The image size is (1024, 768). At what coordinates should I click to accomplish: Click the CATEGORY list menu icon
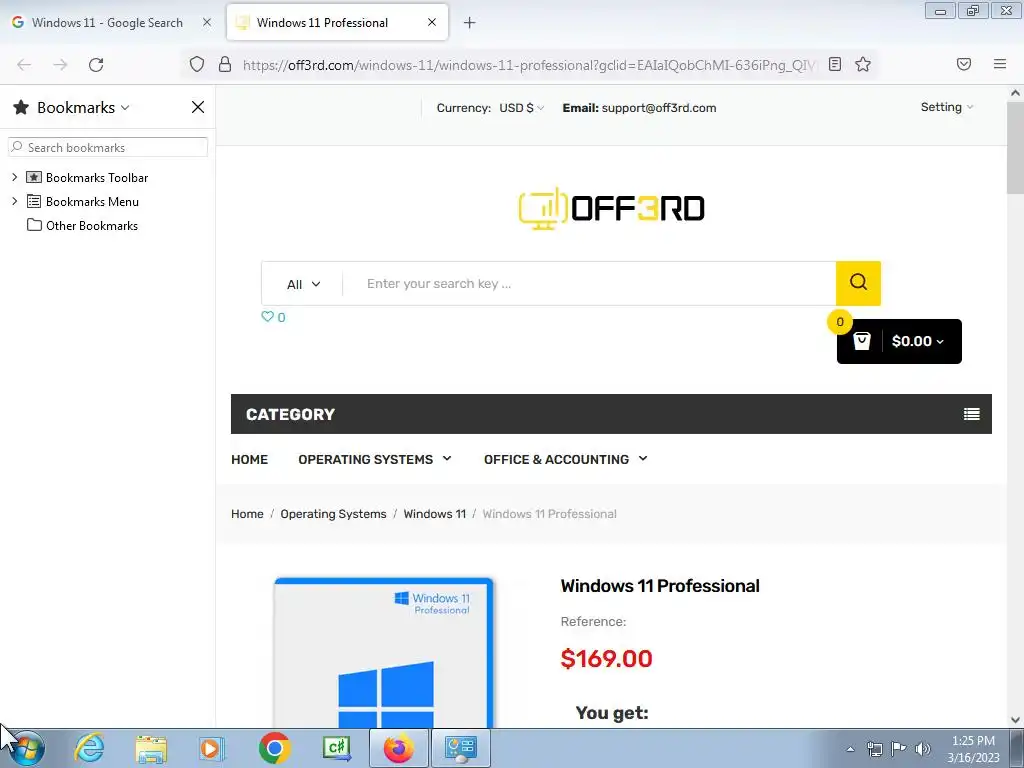pyautogui.click(x=971, y=414)
